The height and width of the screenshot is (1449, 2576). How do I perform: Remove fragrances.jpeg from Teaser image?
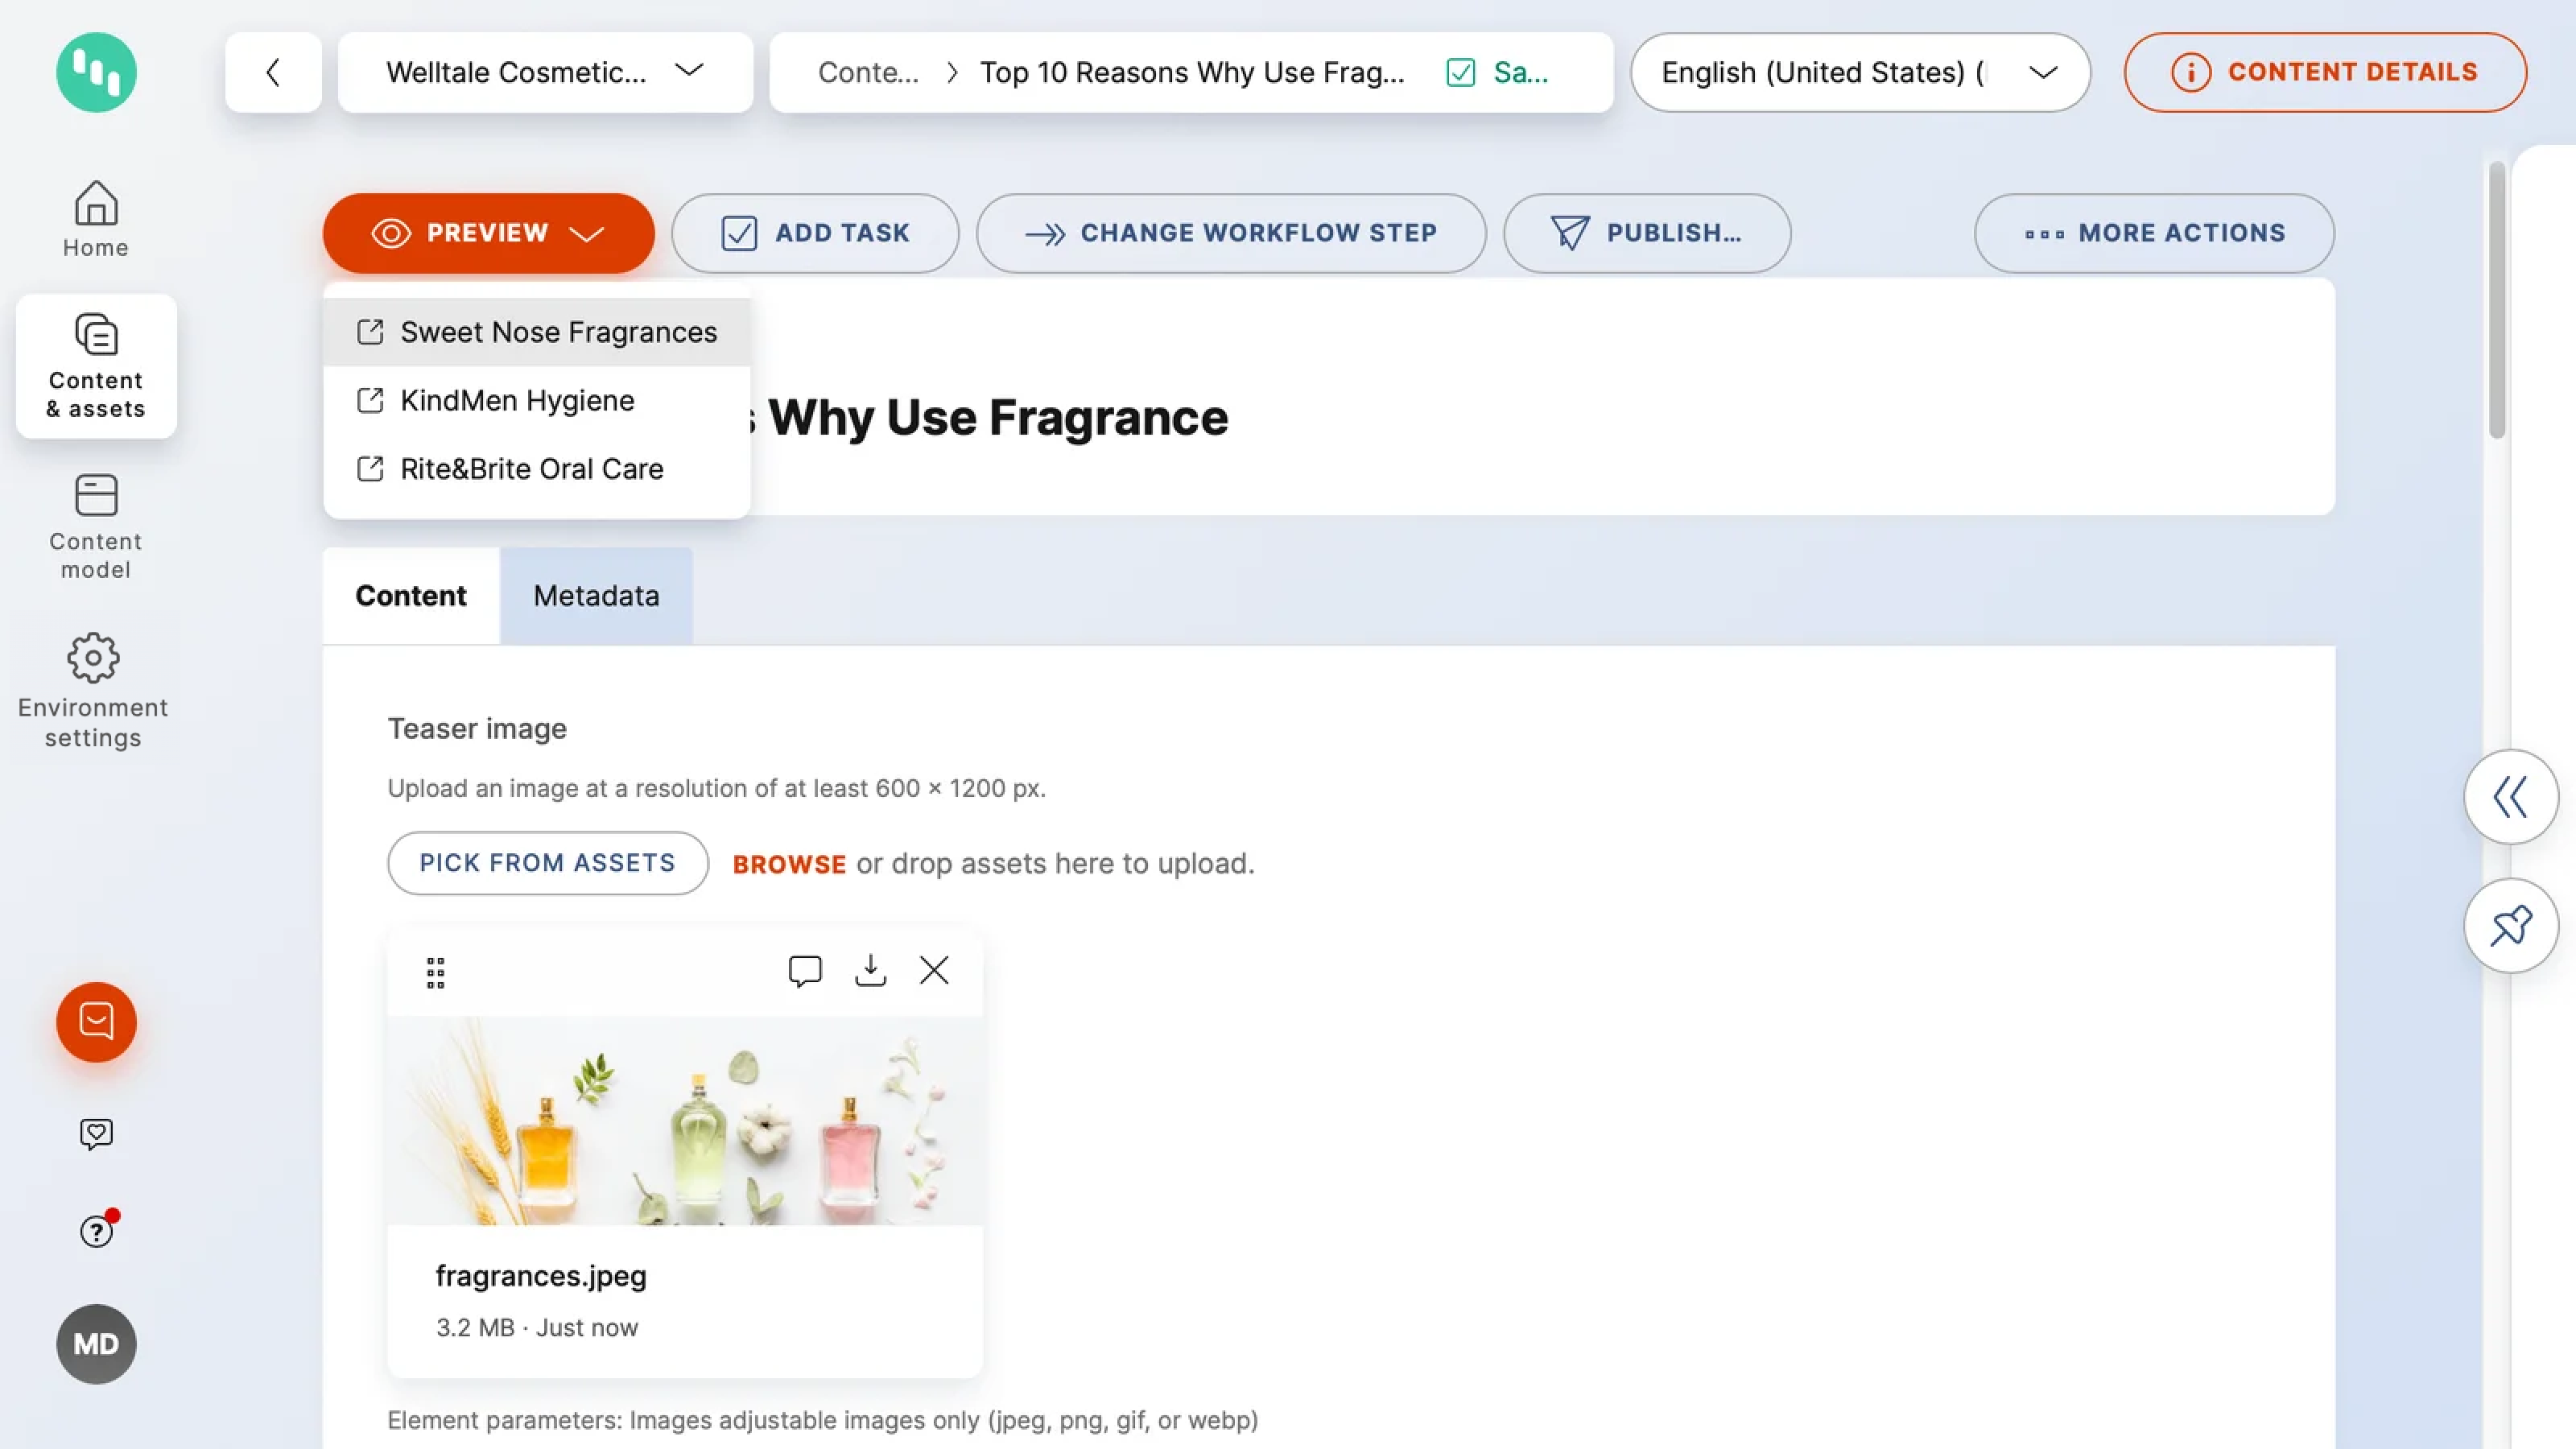tap(934, 970)
